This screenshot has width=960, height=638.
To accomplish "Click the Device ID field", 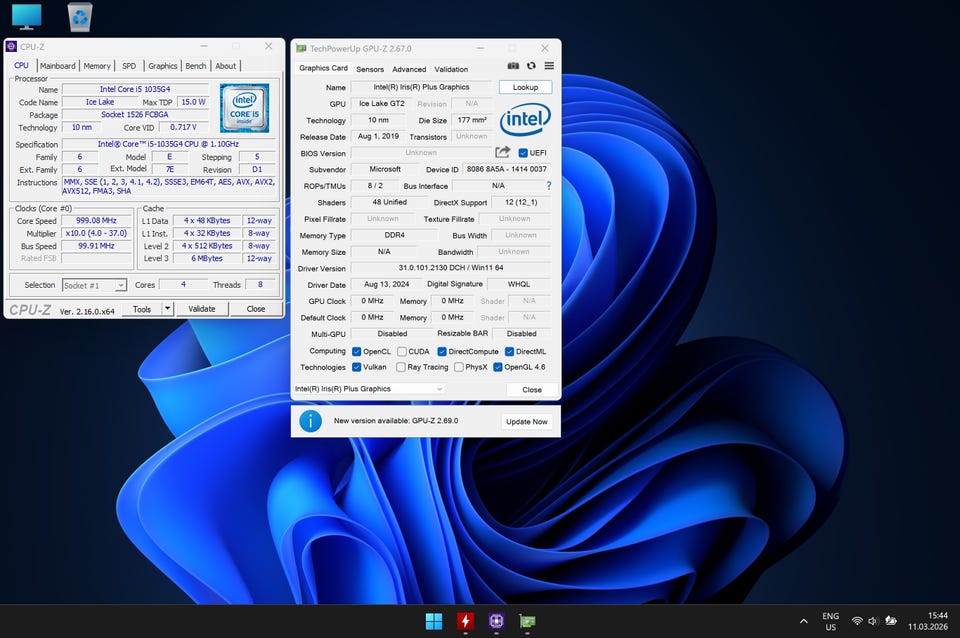I will click(x=506, y=169).
